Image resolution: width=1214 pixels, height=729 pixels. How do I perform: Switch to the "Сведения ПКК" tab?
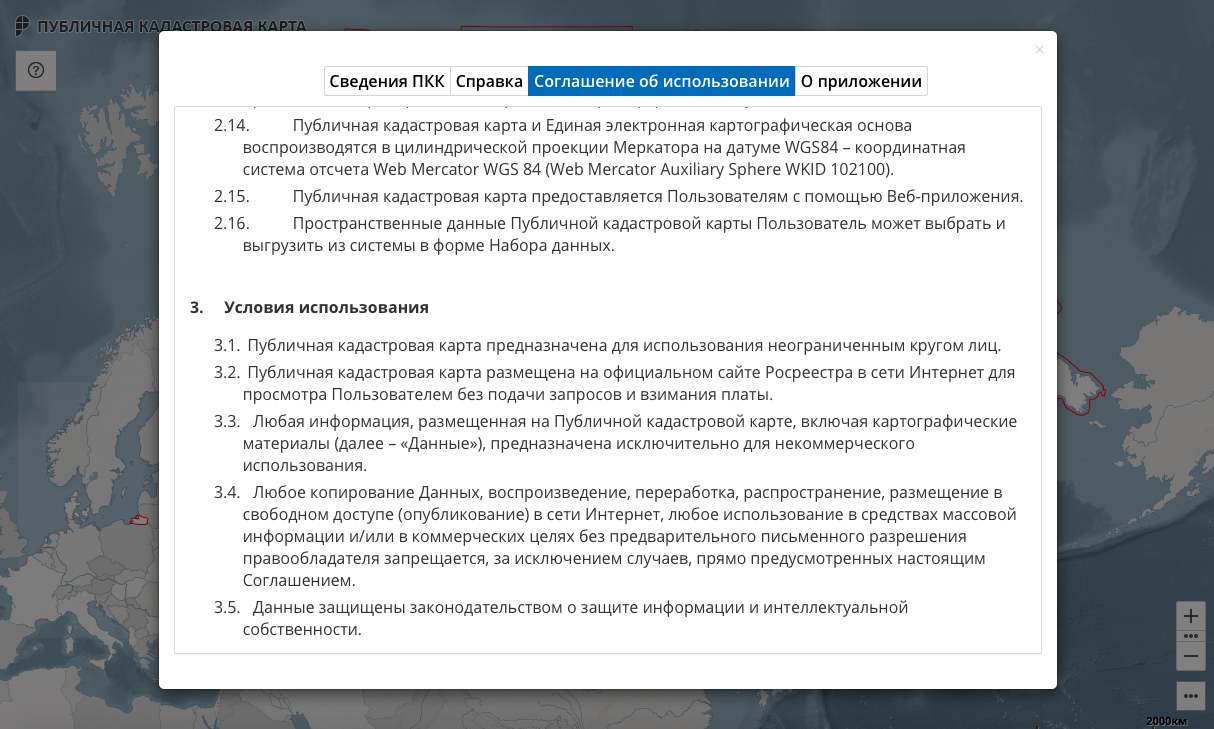tap(388, 81)
